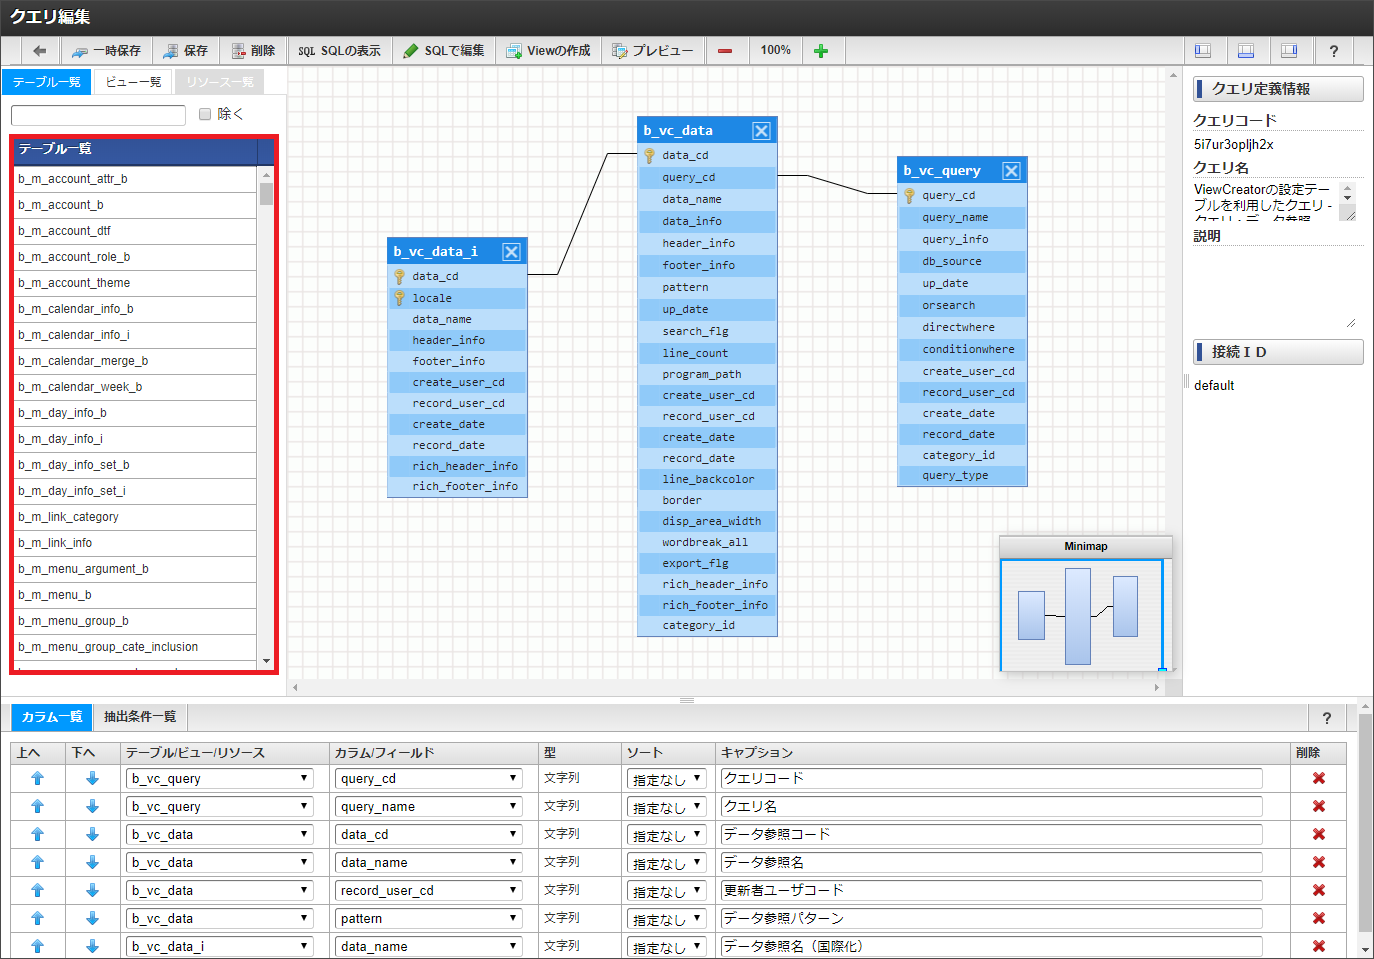Delete the pattern row with red X
The height and width of the screenshot is (959, 1374).
pos(1319,918)
